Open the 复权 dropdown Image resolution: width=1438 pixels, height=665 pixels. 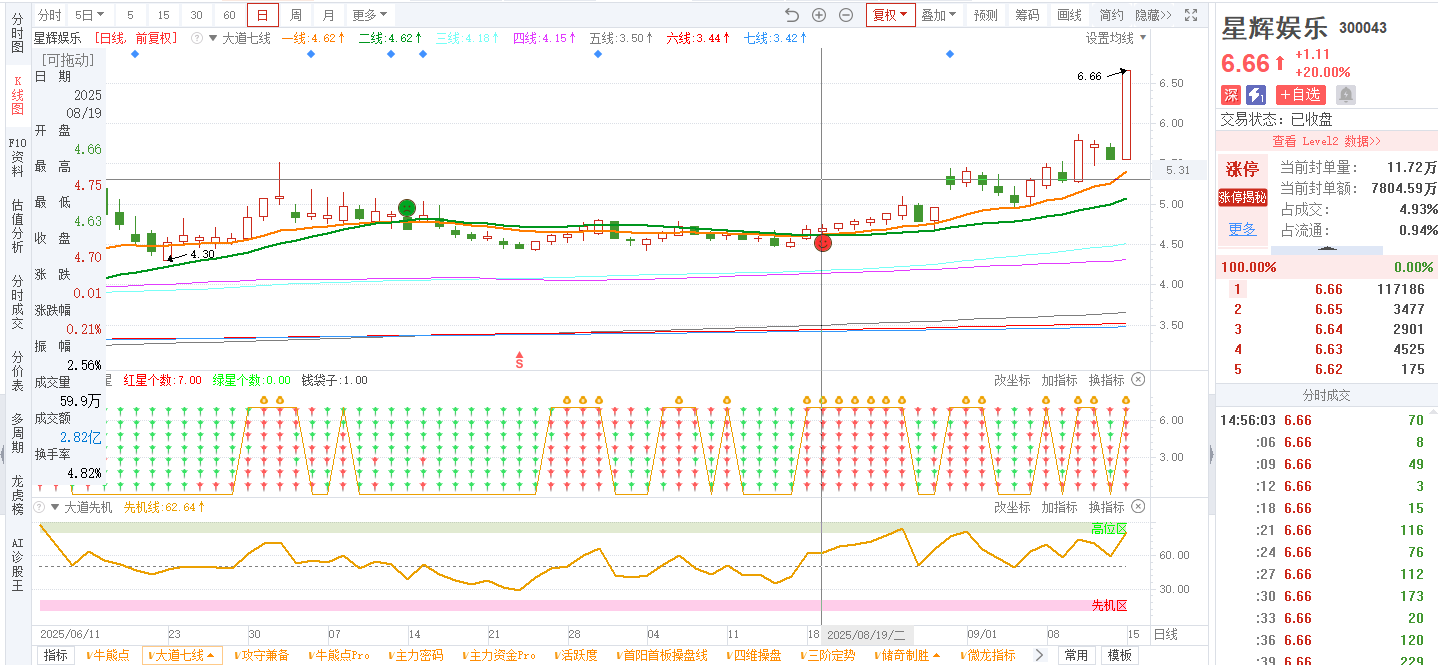(890, 15)
